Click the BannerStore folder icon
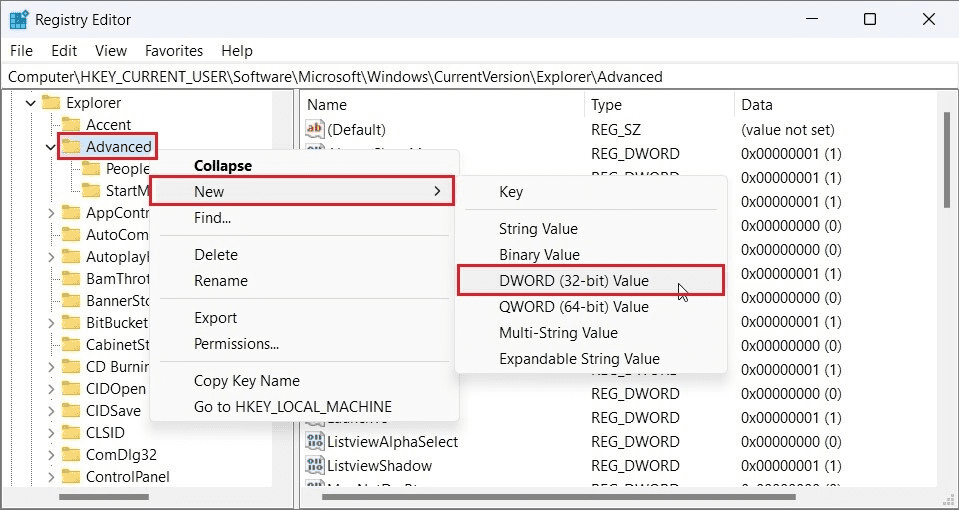Viewport: 959px width, 510px height. point(71,300)
